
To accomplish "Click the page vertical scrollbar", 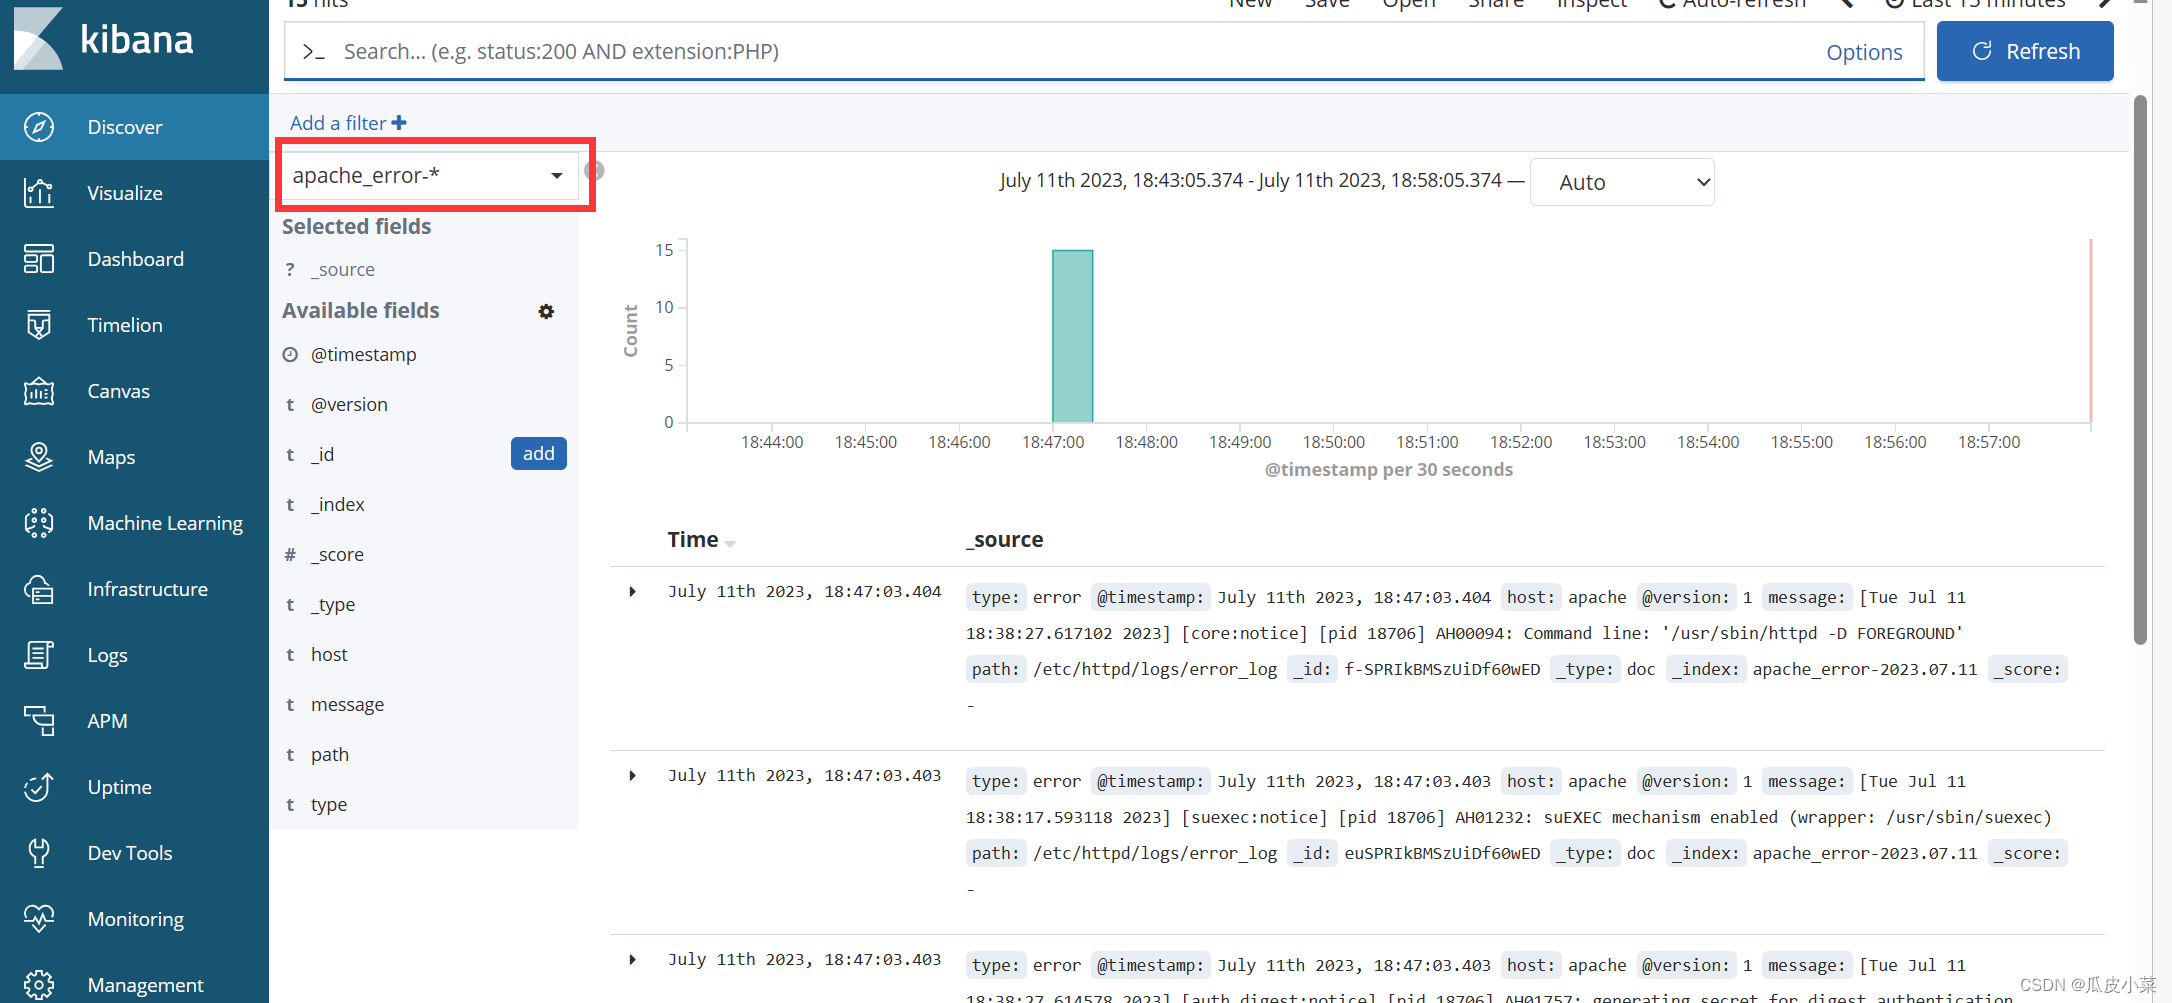I will click(x=2140, y=370).
